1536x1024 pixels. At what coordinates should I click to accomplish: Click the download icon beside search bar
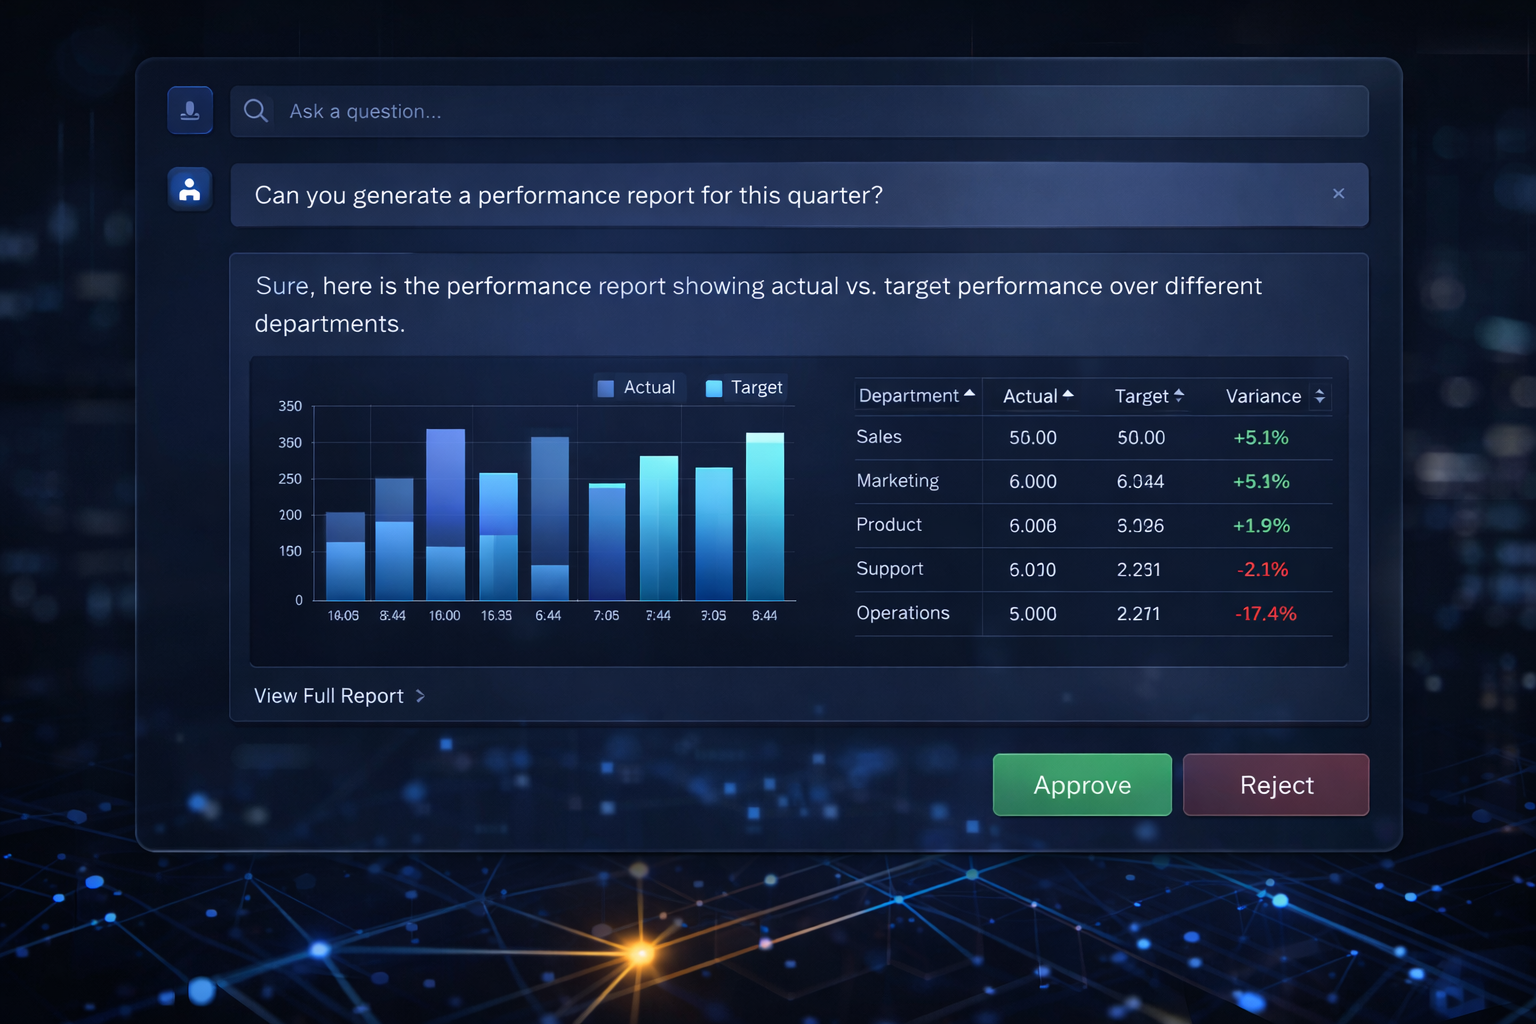point(190,110)
